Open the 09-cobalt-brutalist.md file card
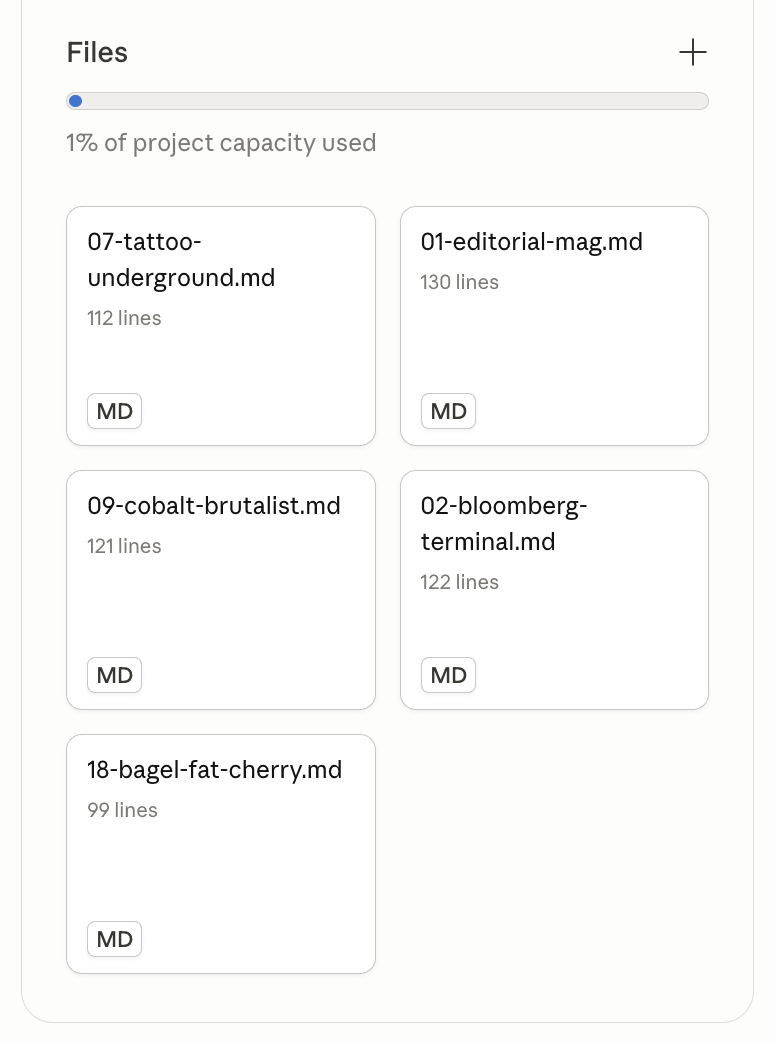This screenshot has width=776, height=1042. click(221, 590)
